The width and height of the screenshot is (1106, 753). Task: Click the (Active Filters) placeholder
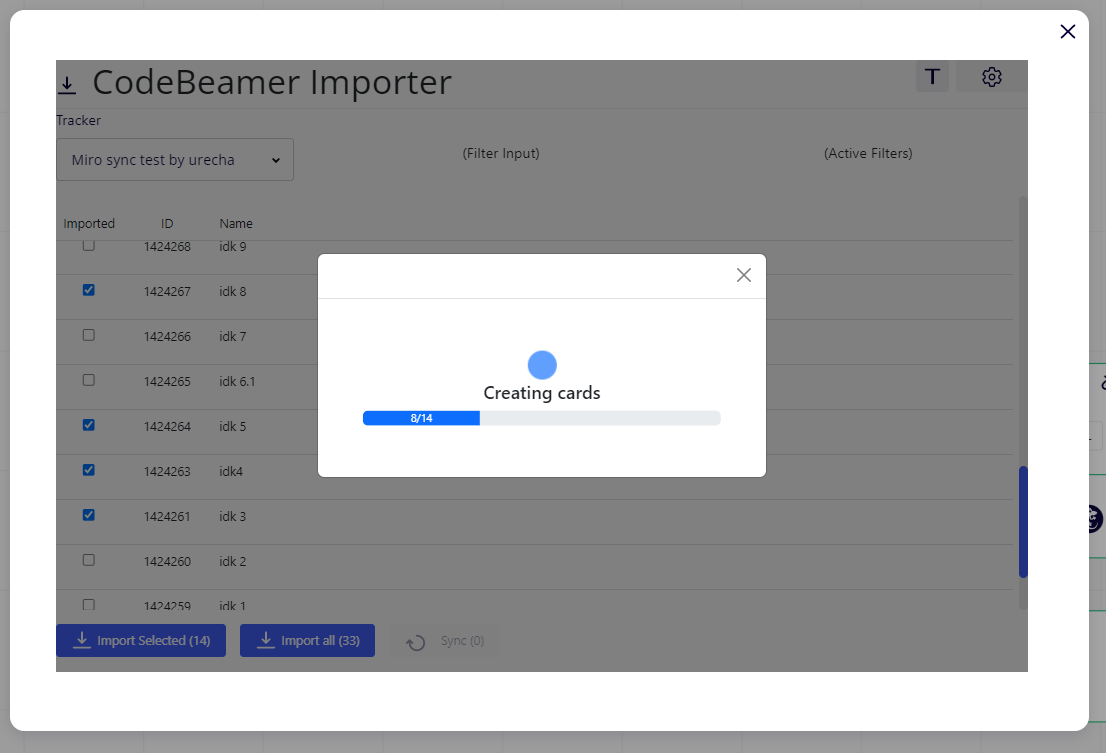tap(868, 153)
